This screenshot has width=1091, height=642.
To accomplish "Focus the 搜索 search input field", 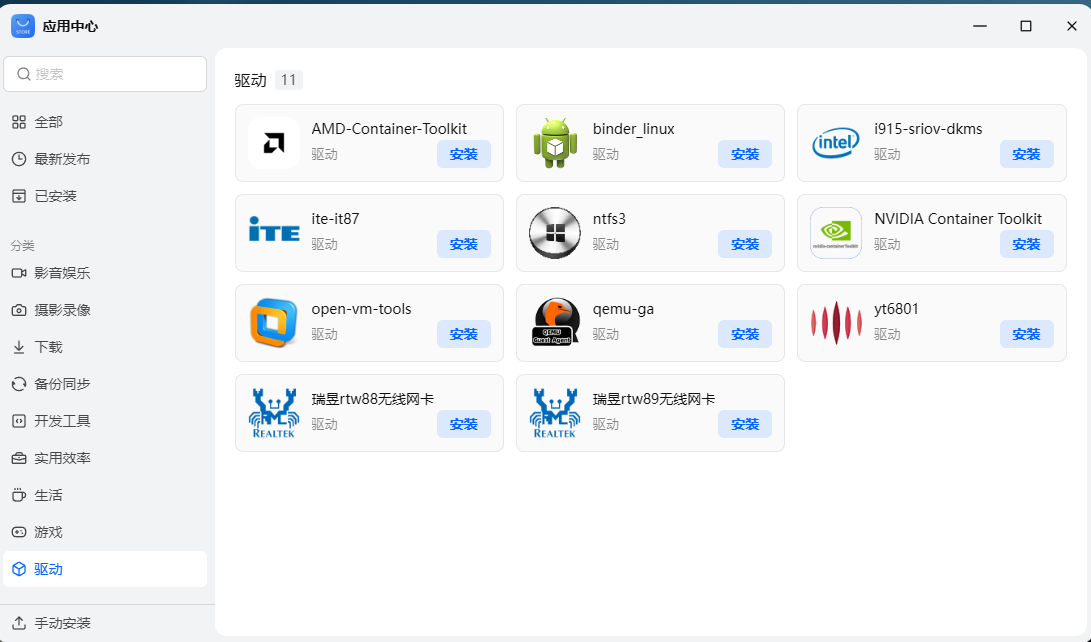I will 105,74.
